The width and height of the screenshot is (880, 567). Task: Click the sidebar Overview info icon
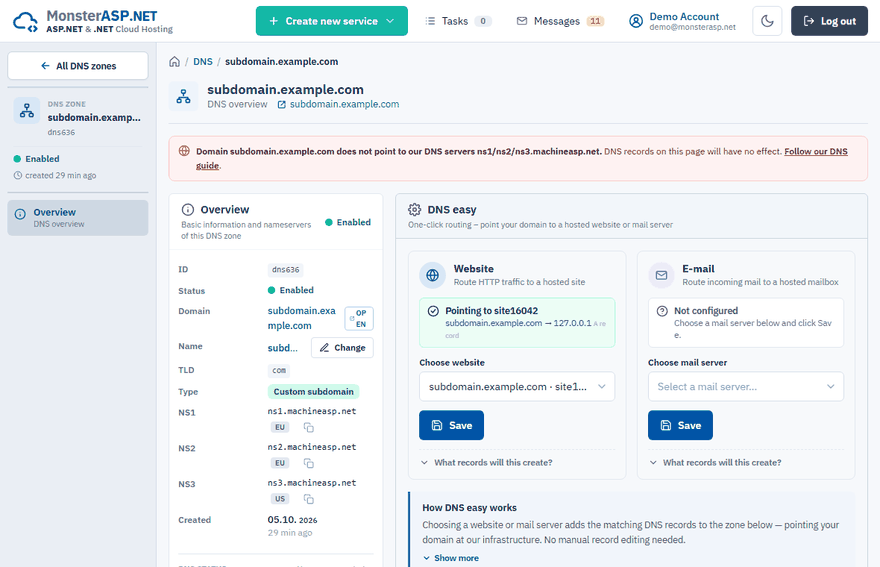click(20, 214)
